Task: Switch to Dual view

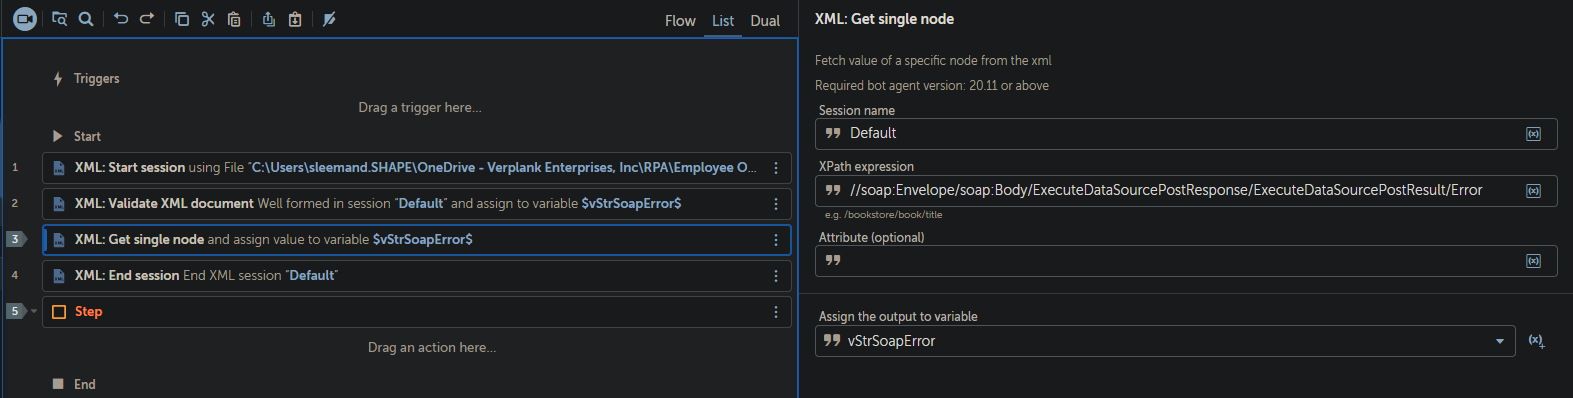Action: [x=765, y=21]
